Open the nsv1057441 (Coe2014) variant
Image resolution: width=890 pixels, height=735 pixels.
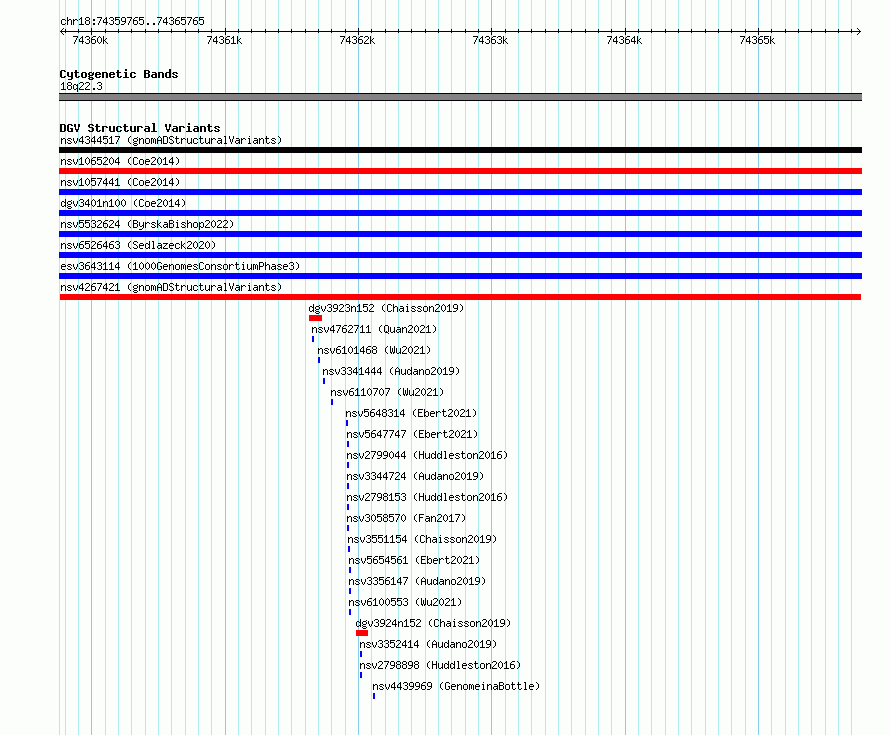point(120,182)
